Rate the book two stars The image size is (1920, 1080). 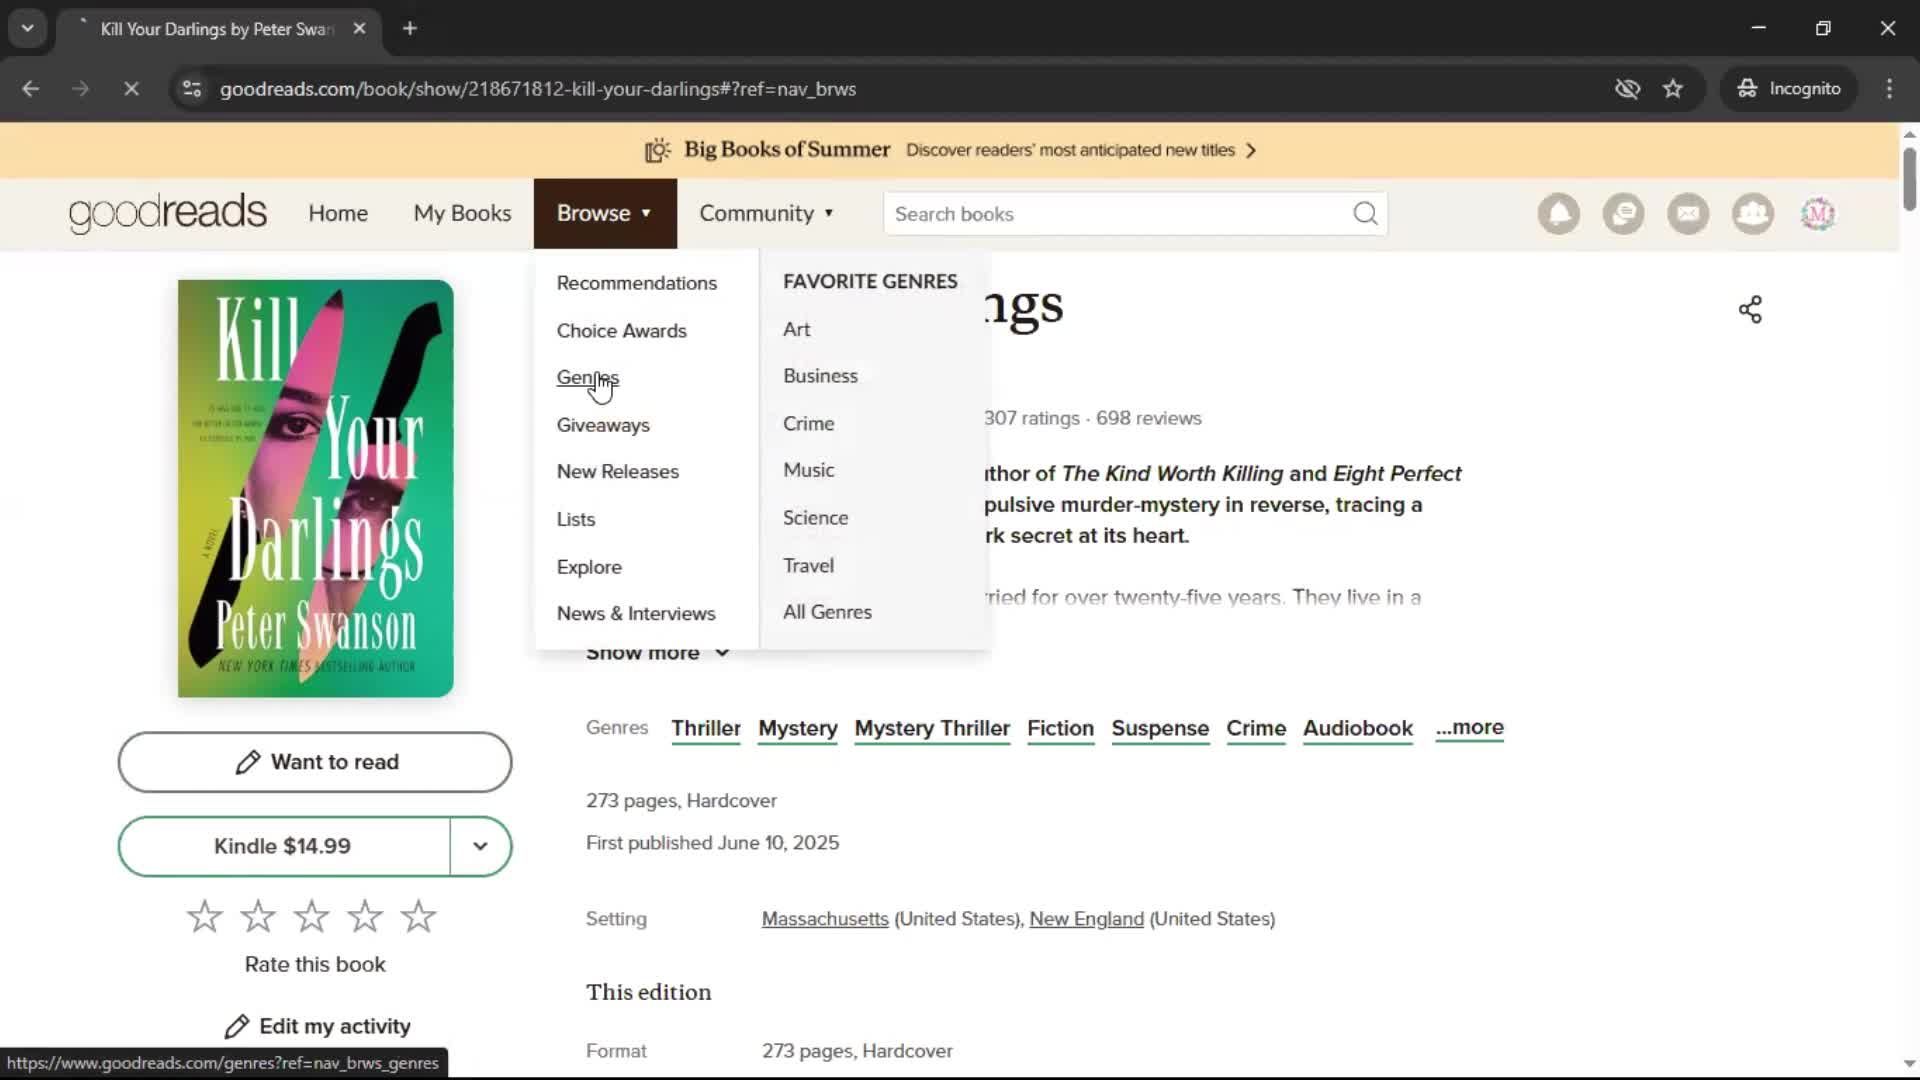click(258, 916)
